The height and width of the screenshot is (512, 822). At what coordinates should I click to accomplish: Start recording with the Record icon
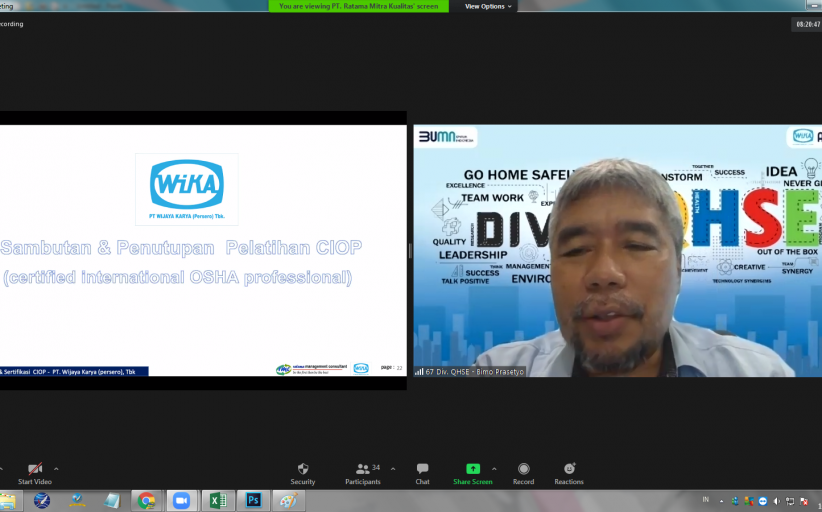[x=523, y=469]
